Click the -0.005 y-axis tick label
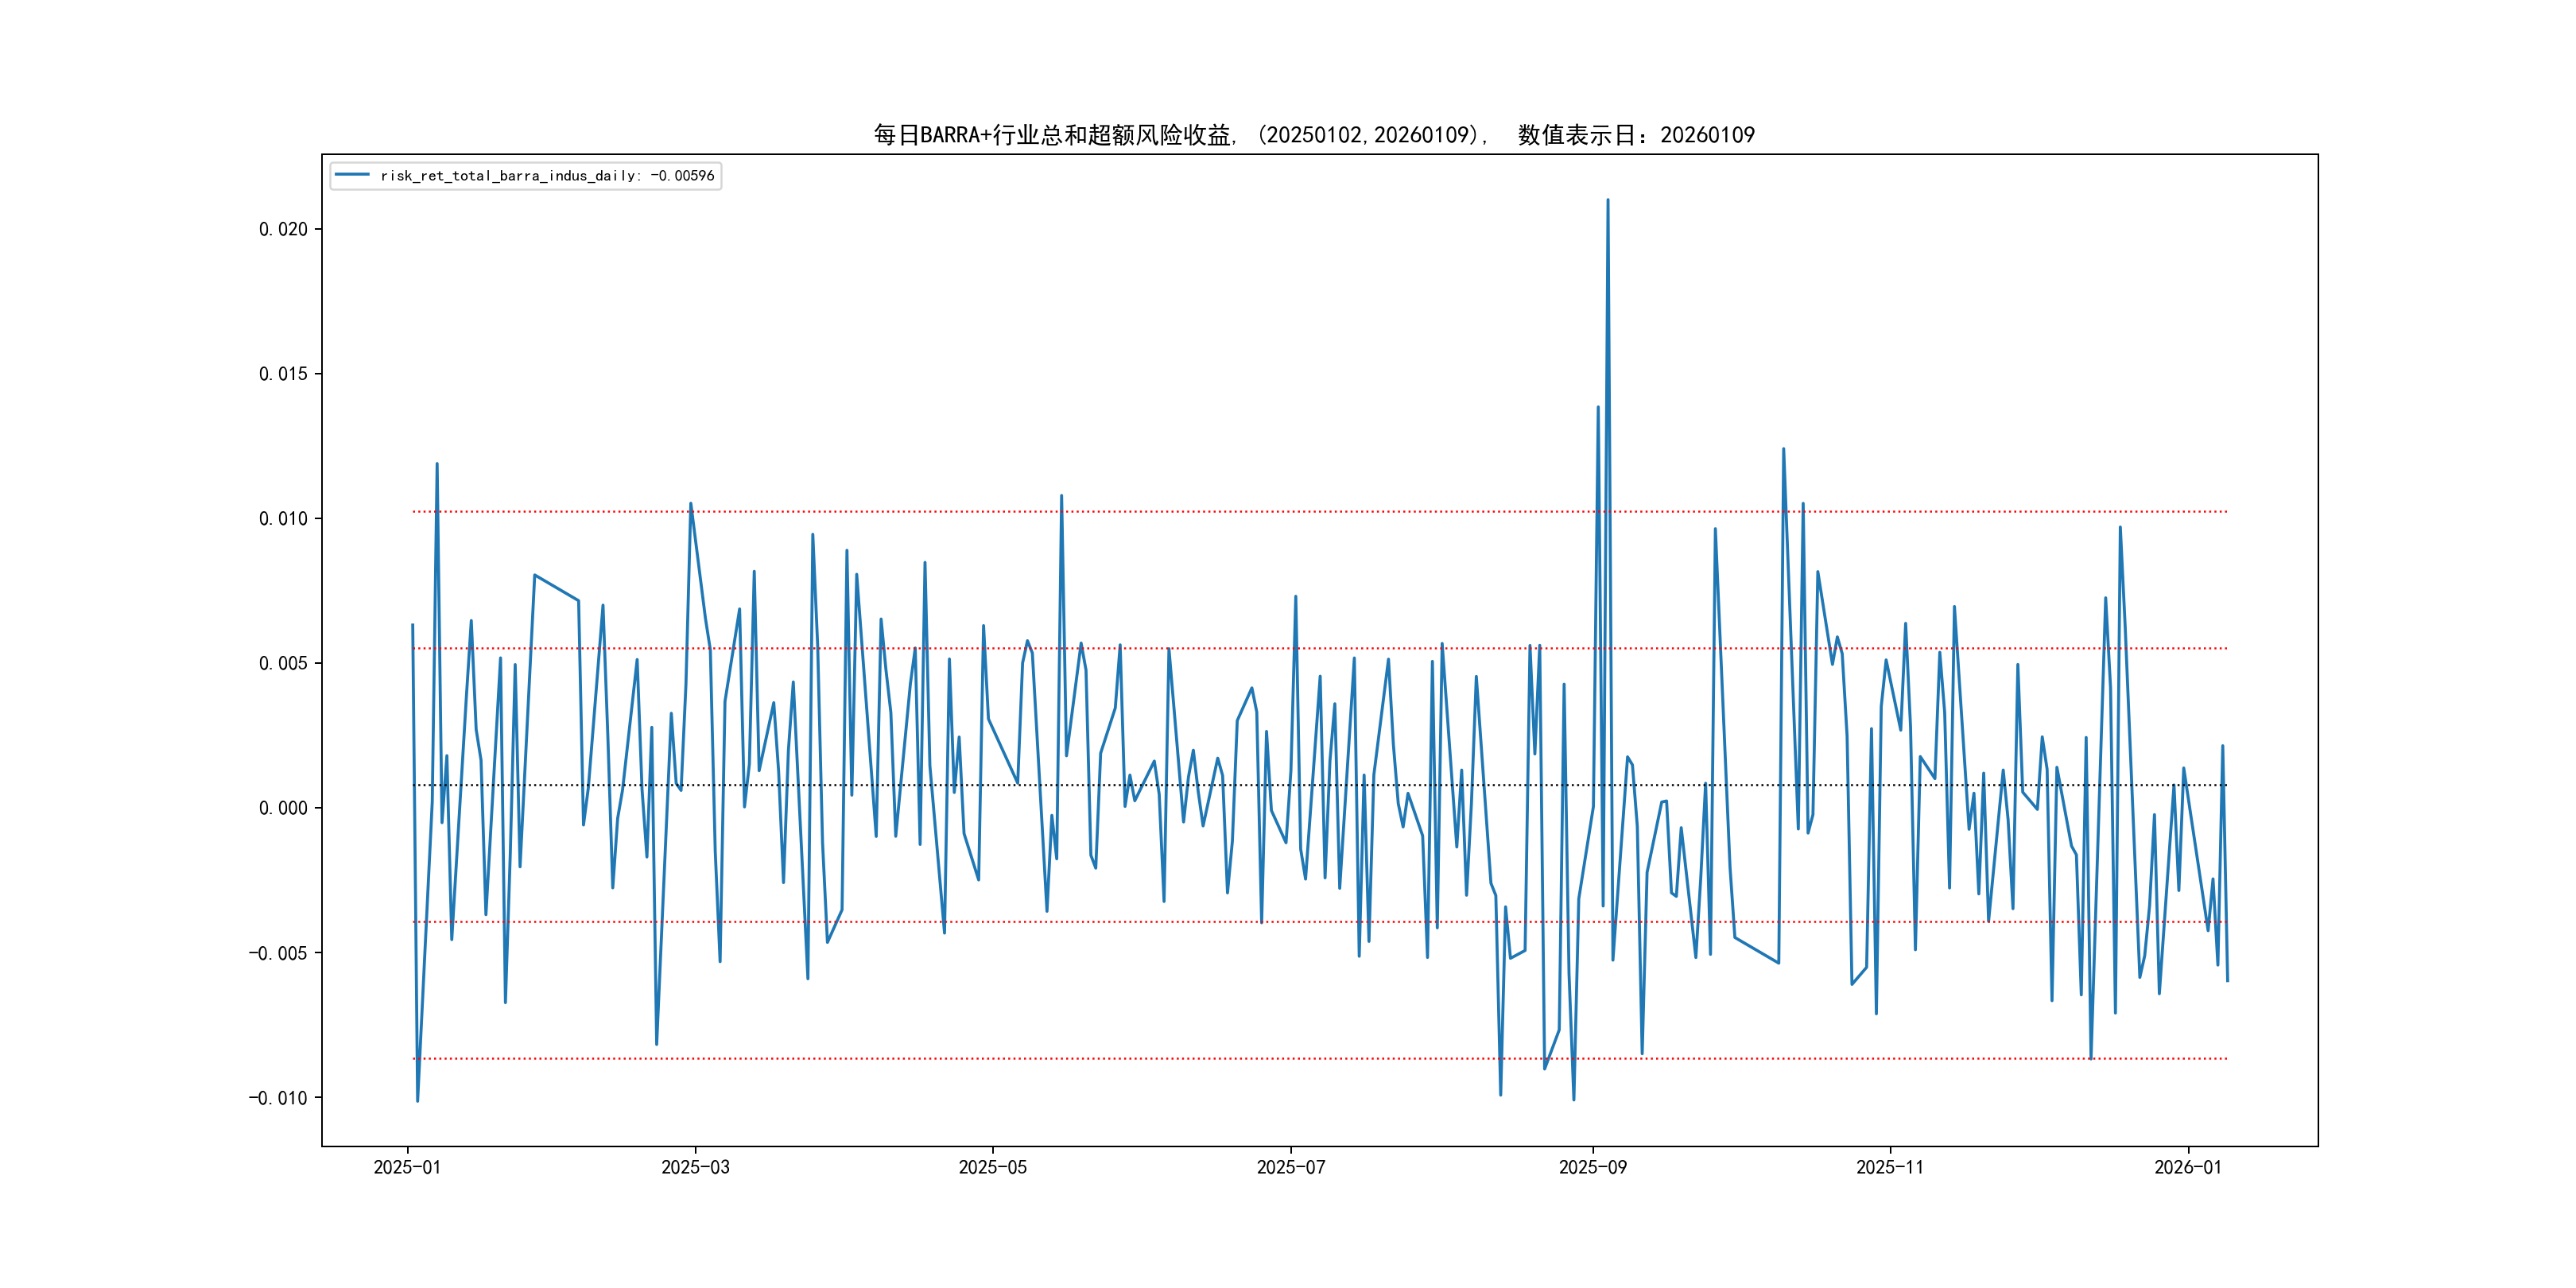This screenshot has width=2576, height=1288. click(277, 953)
